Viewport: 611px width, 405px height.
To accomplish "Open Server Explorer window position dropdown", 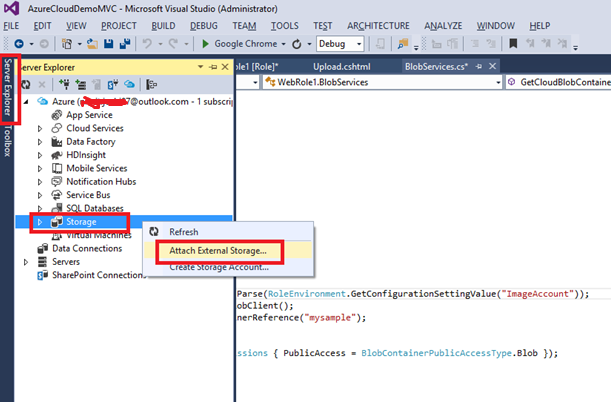I will tap(200, 67).
